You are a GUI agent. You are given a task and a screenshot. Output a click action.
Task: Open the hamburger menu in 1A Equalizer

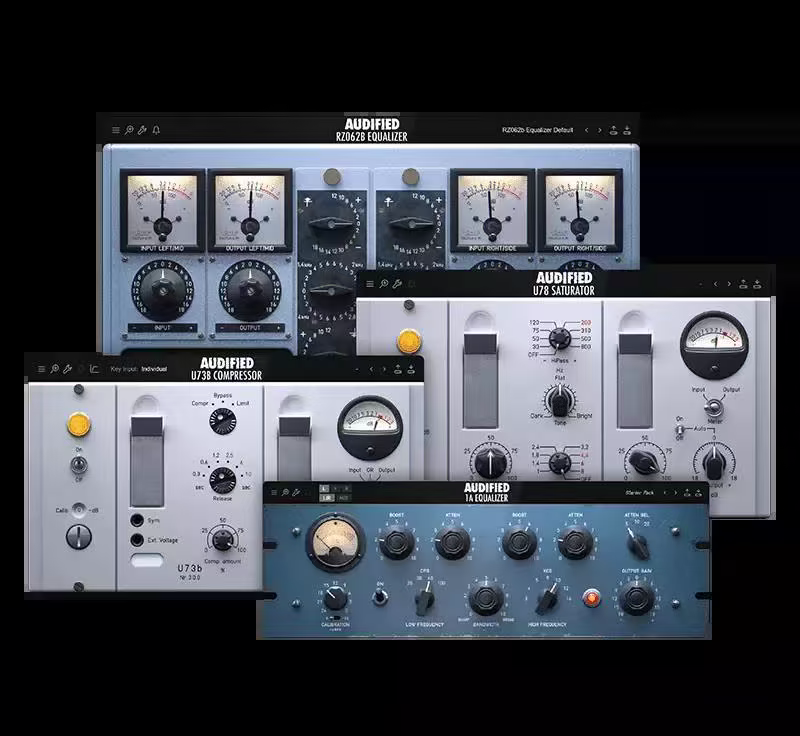pyautogui.click(x=274, y=493)
